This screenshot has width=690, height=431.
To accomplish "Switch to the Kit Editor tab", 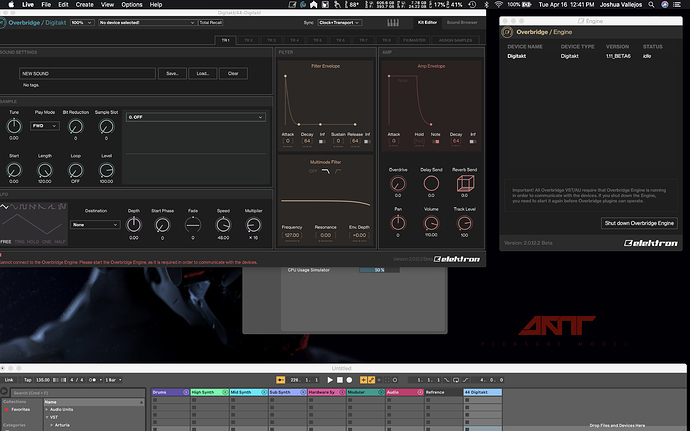I will [426, 21].
